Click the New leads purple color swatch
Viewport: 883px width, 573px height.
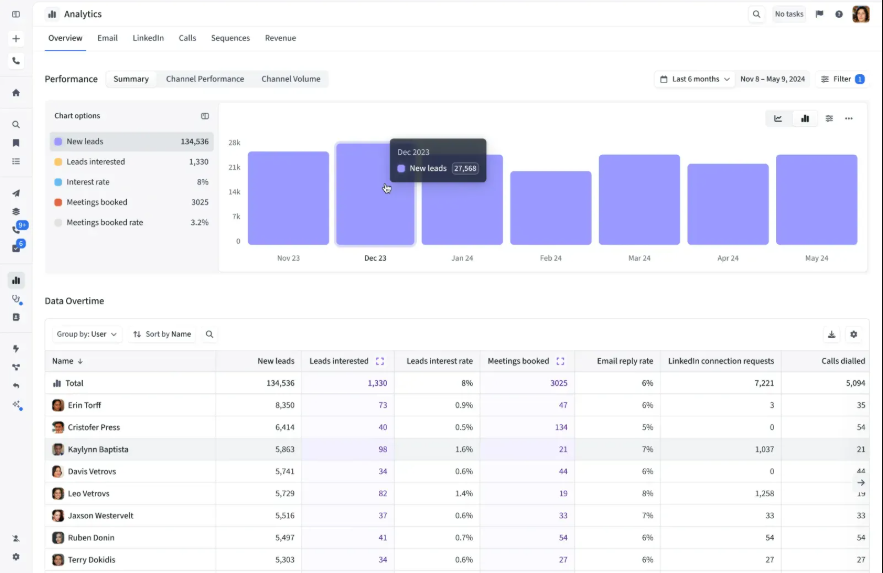(58, 142)
